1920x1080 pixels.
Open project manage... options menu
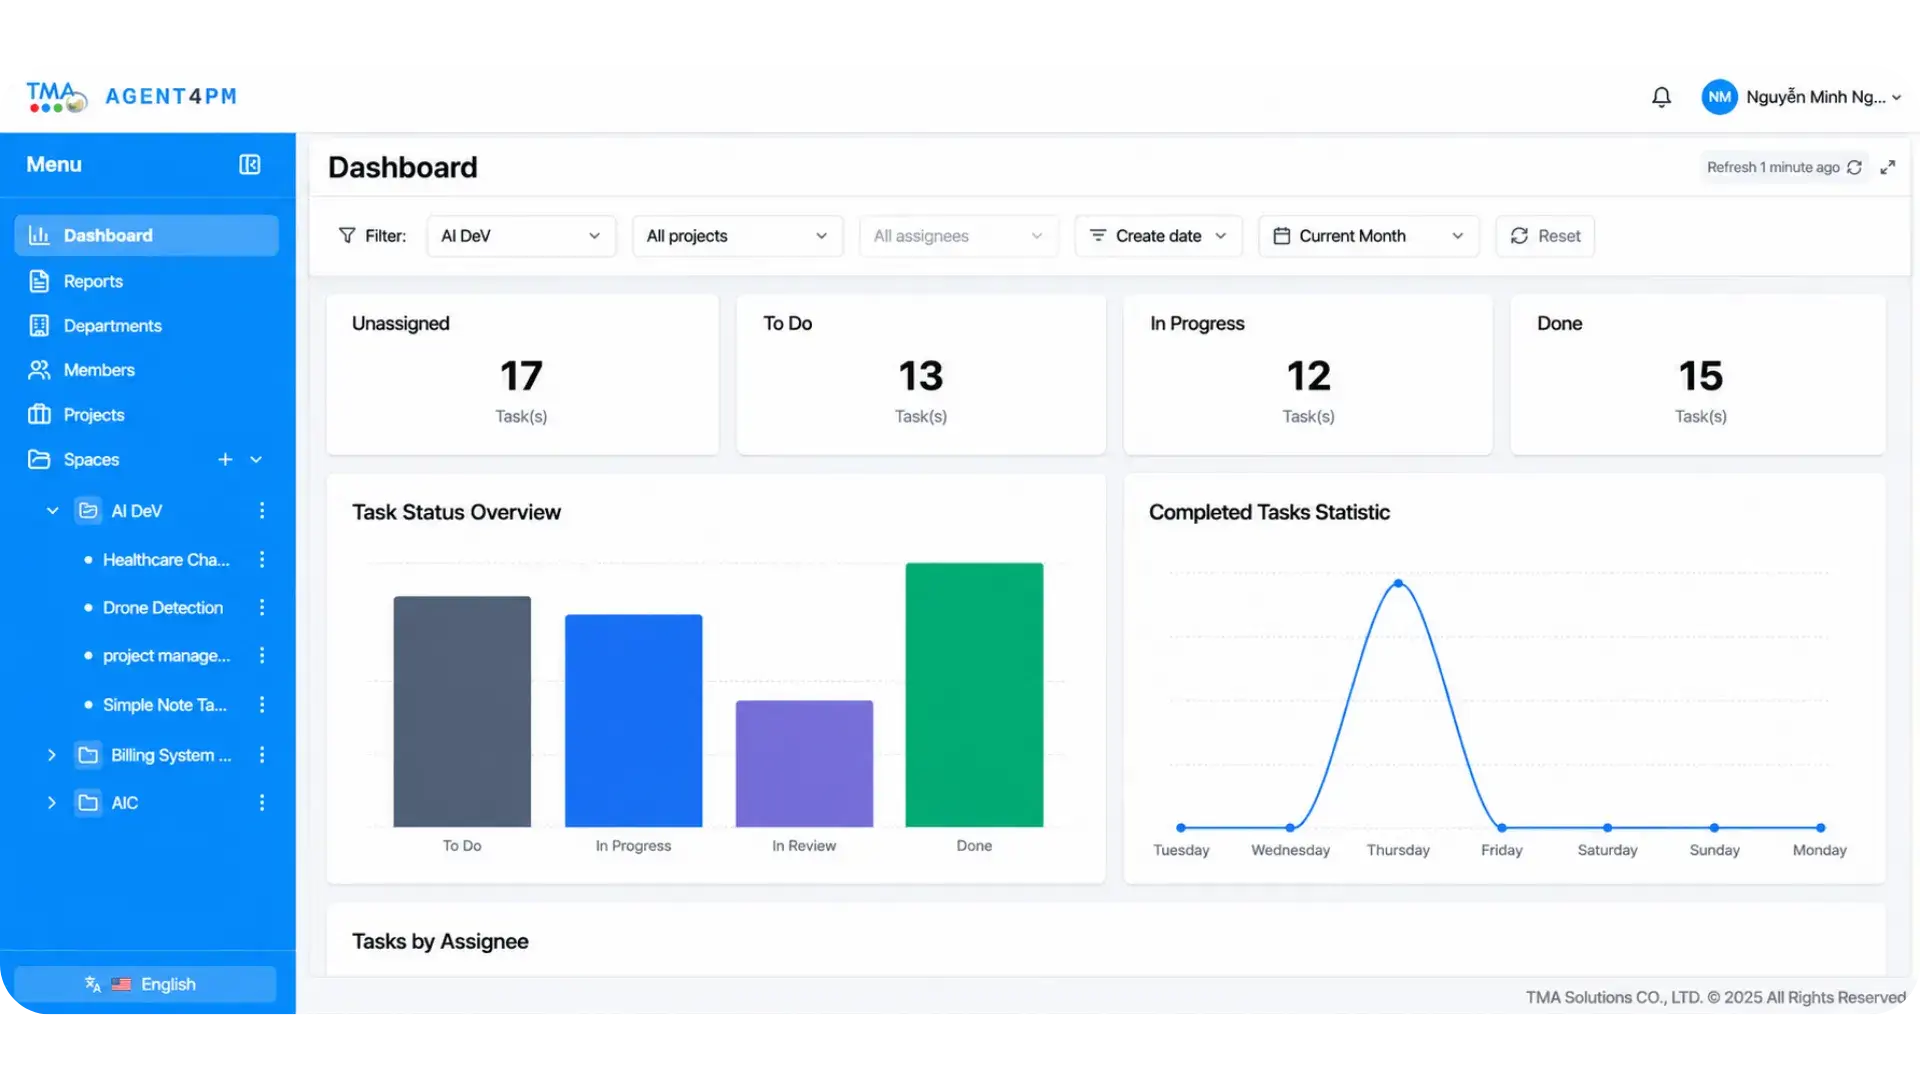262,656
